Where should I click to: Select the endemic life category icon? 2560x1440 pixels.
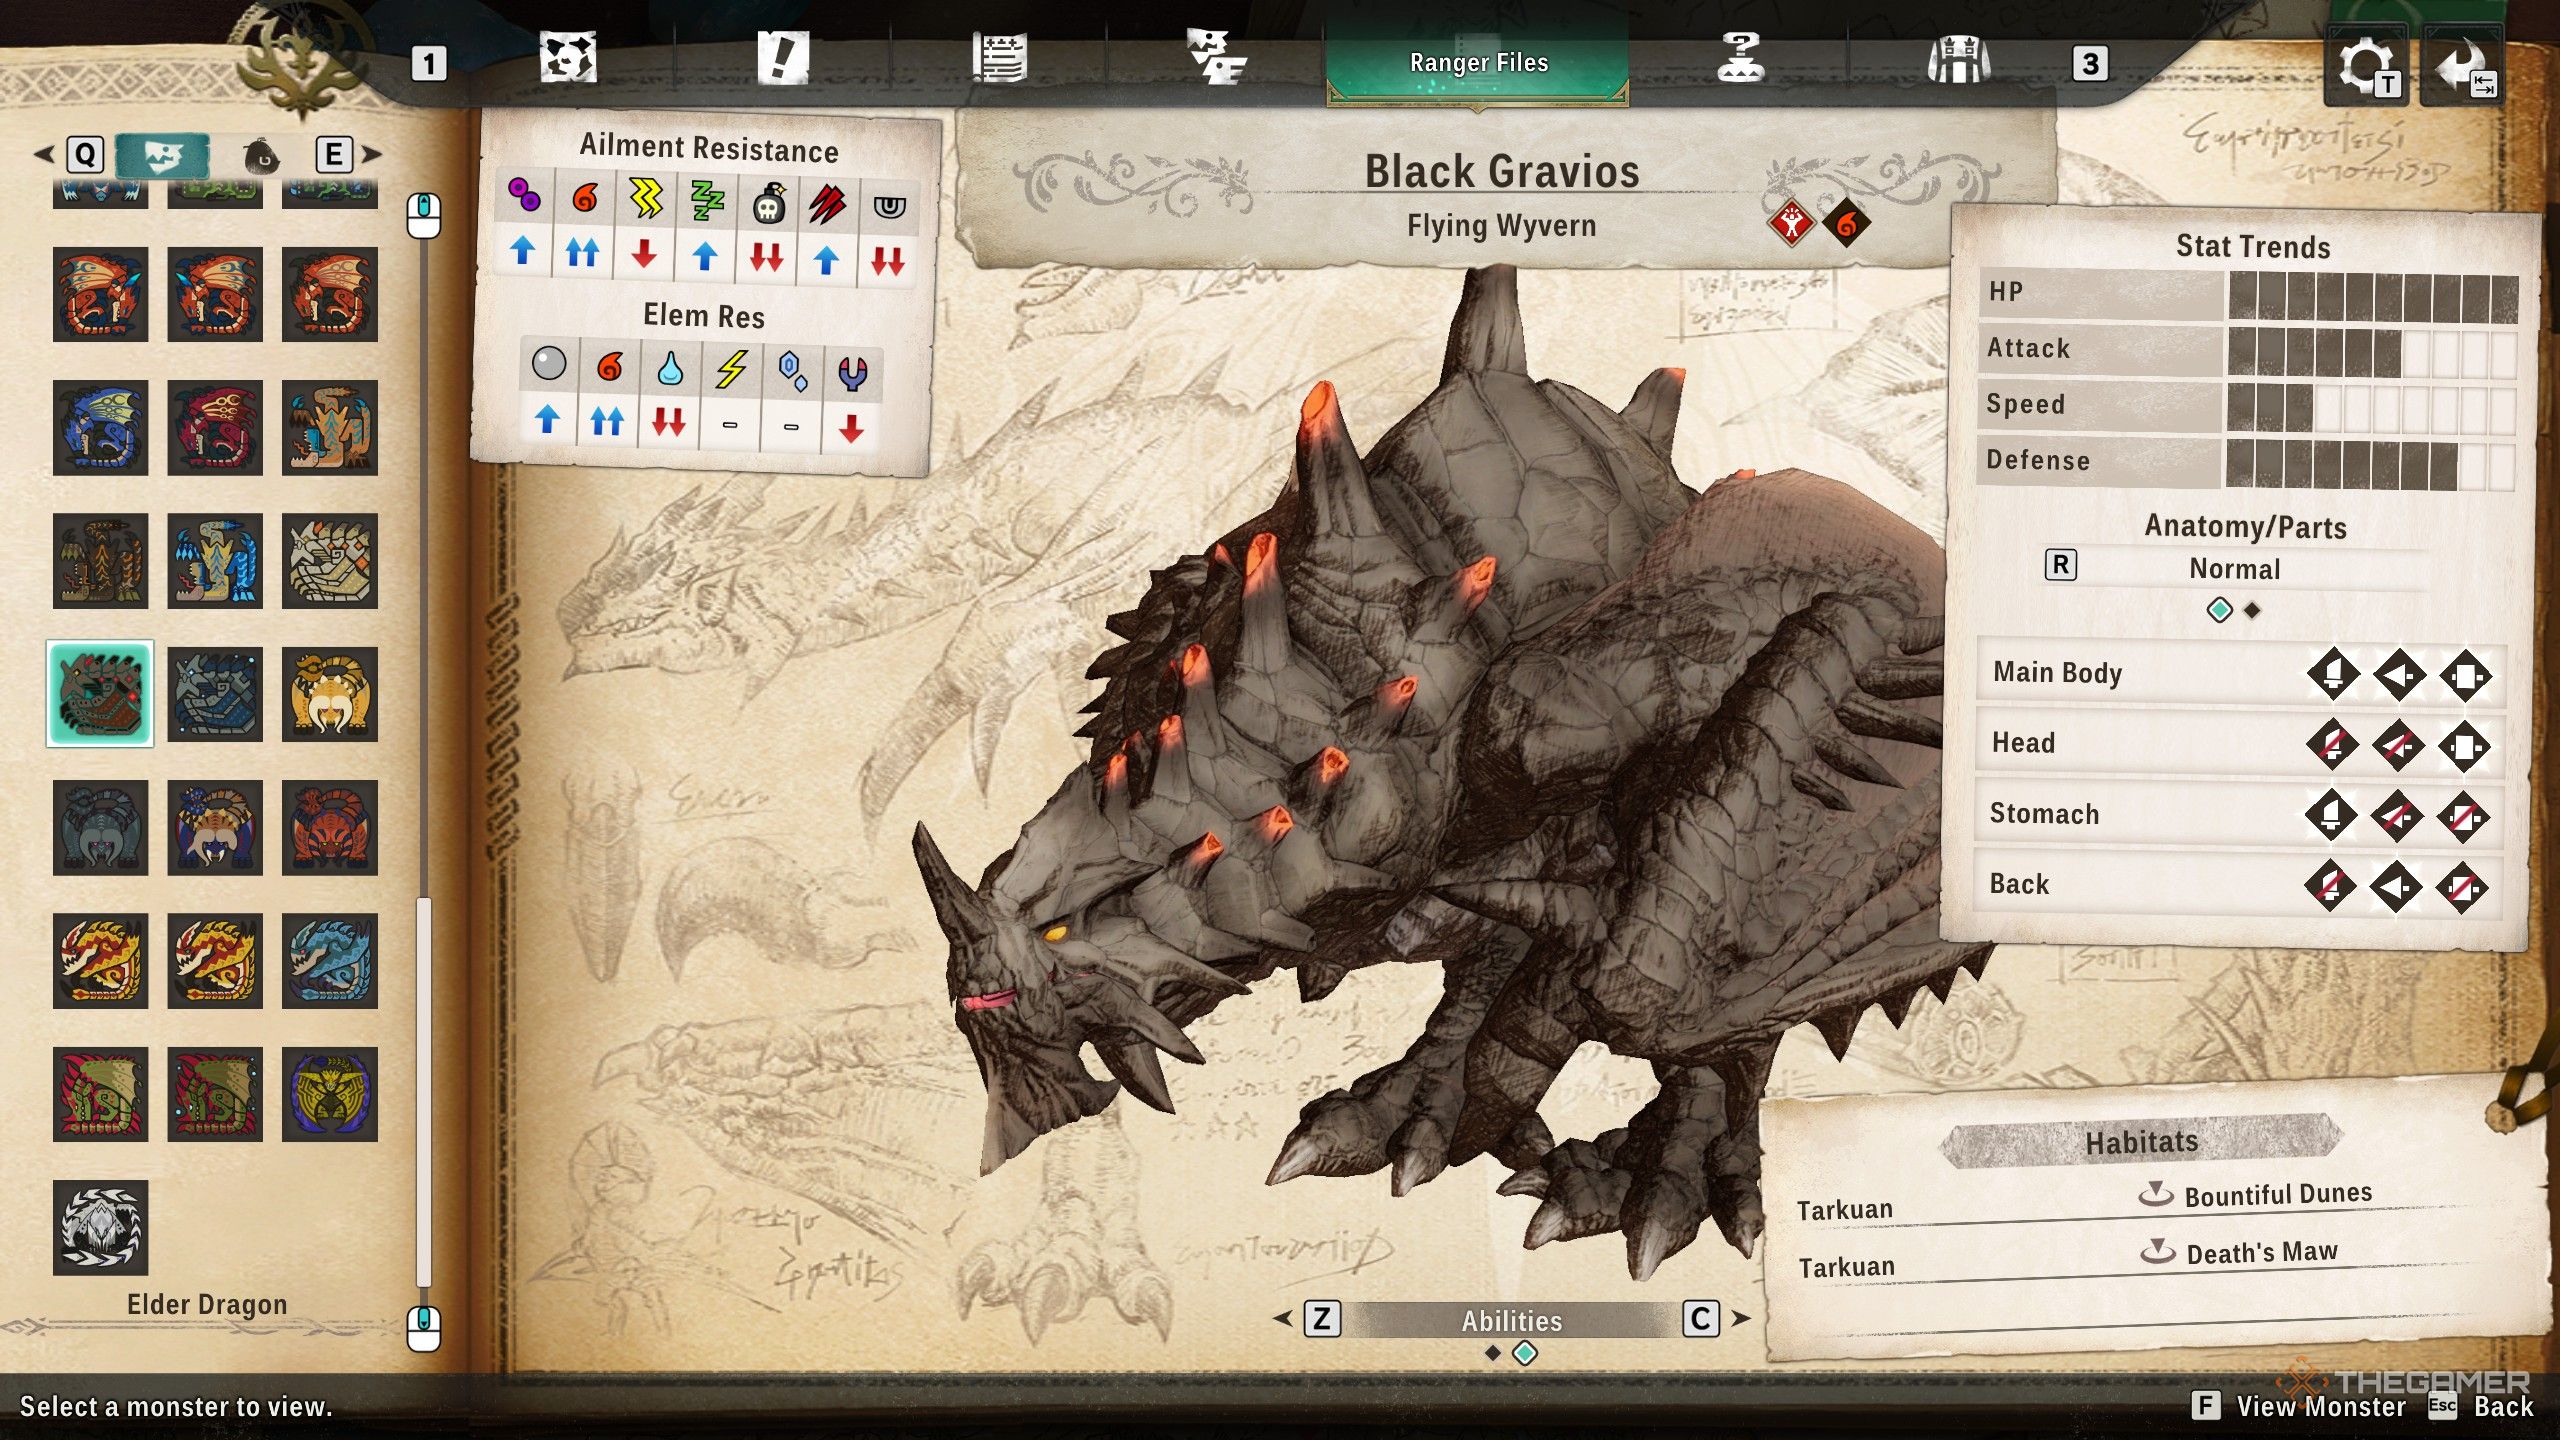(262, 155)
